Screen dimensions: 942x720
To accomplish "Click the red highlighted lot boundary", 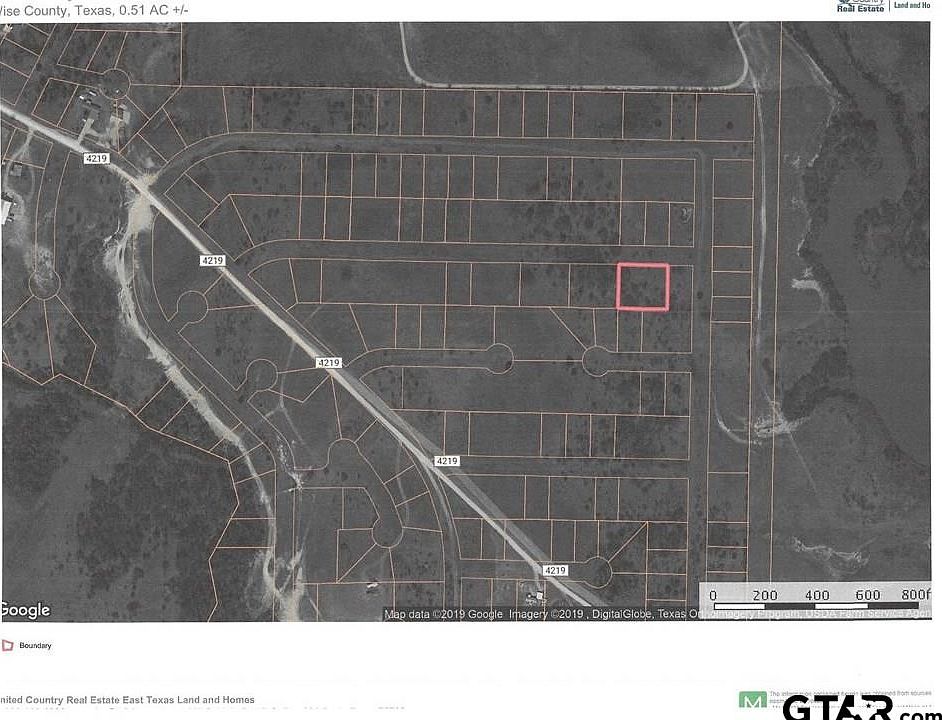I will (643, 287).
